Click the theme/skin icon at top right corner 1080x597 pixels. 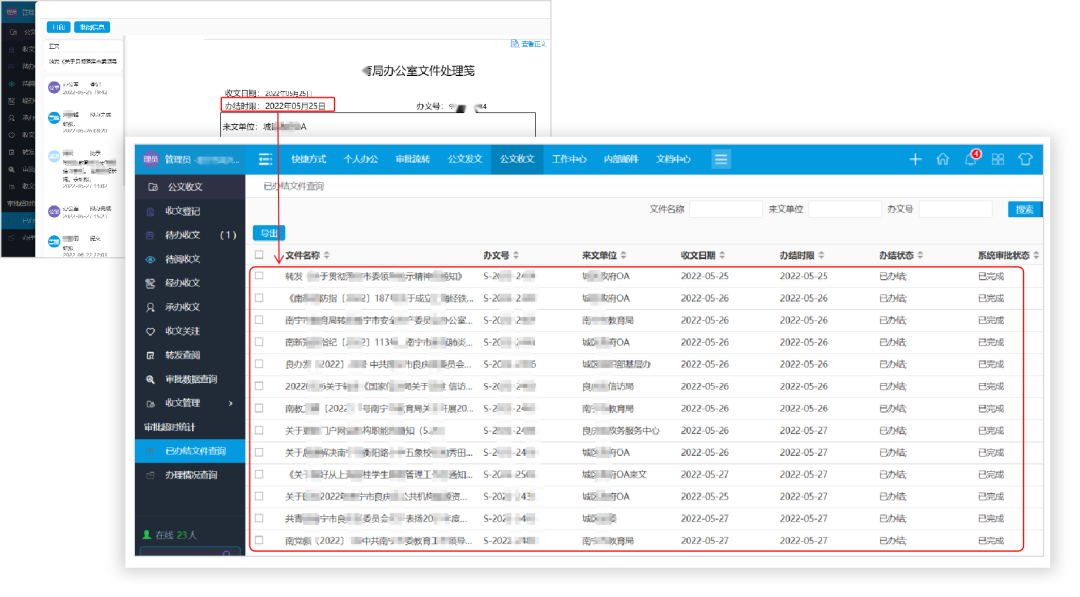1023,158
